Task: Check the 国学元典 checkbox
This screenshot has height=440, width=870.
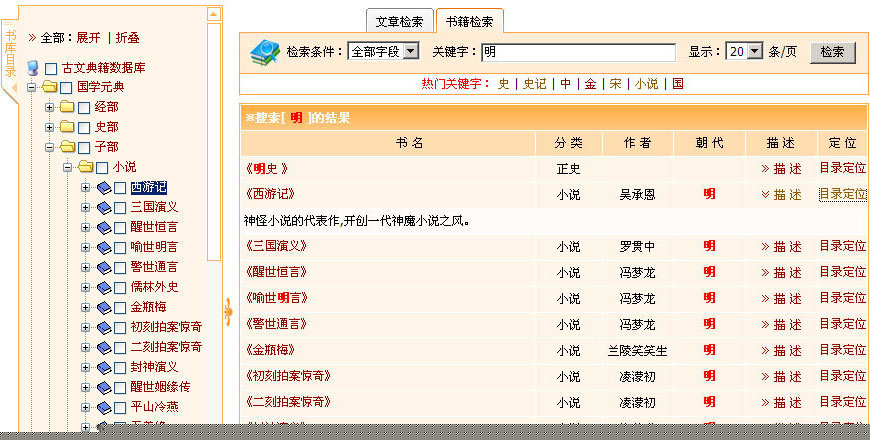Action: pyautogui.click(x=66, y=88)
